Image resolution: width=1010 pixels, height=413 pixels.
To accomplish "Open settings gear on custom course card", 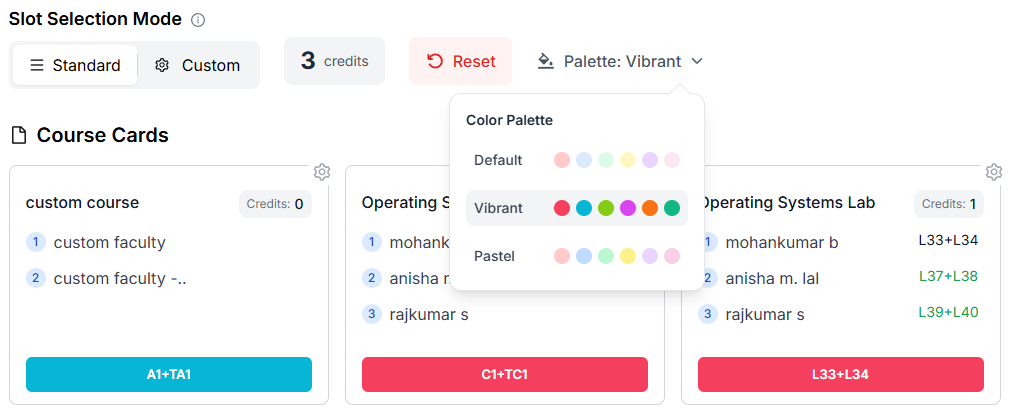I will [x=322, y=172].
